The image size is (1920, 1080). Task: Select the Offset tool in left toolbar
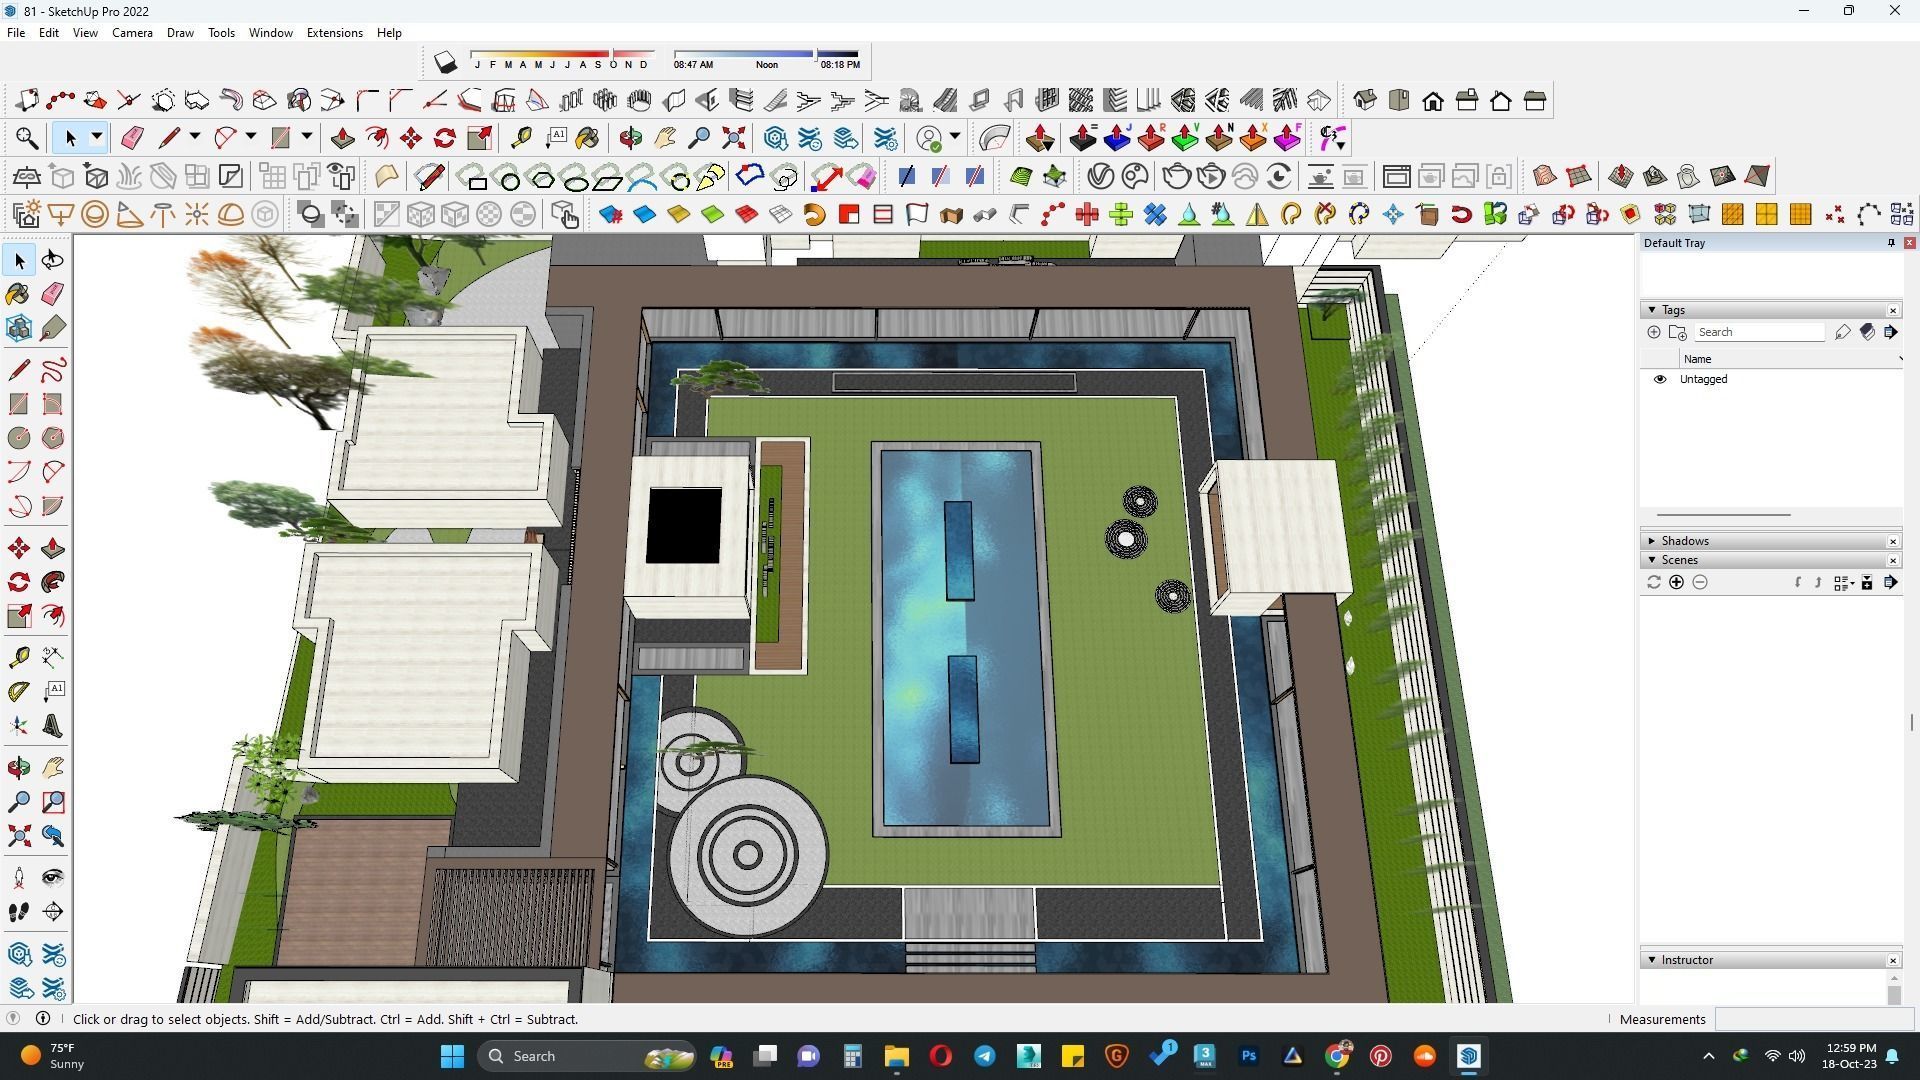53,616
